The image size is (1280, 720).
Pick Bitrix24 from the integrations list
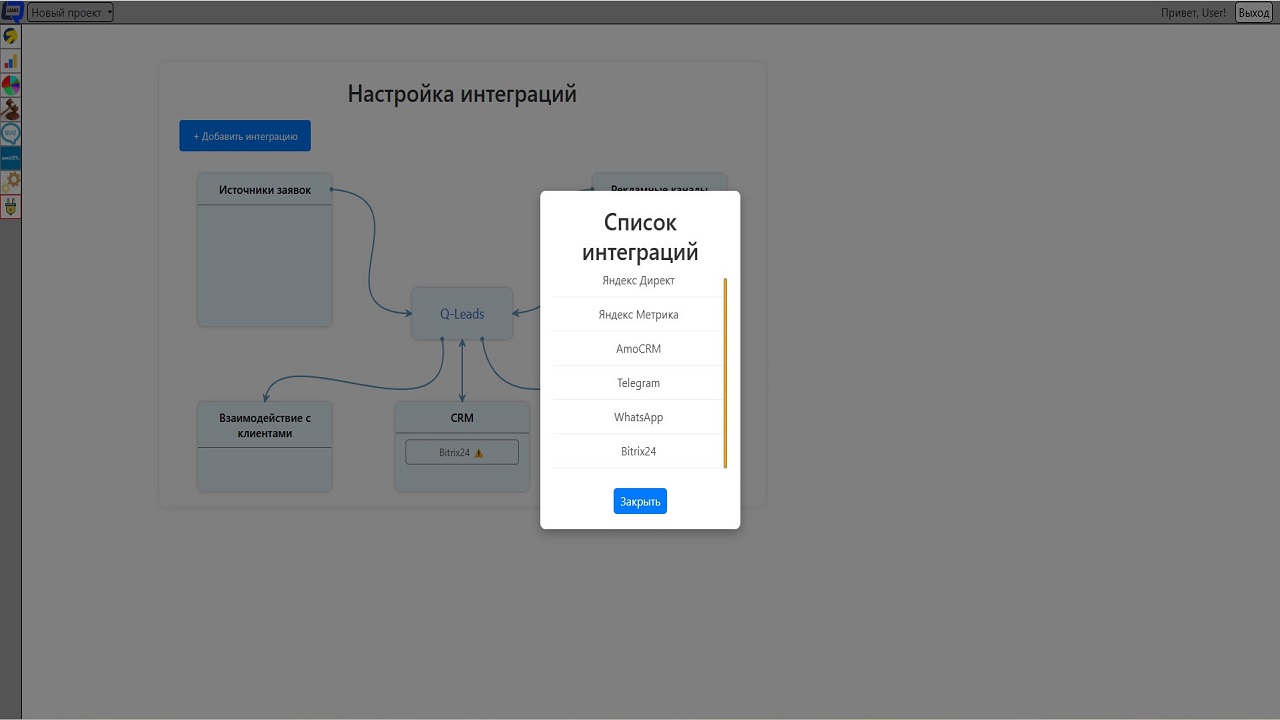638,451
